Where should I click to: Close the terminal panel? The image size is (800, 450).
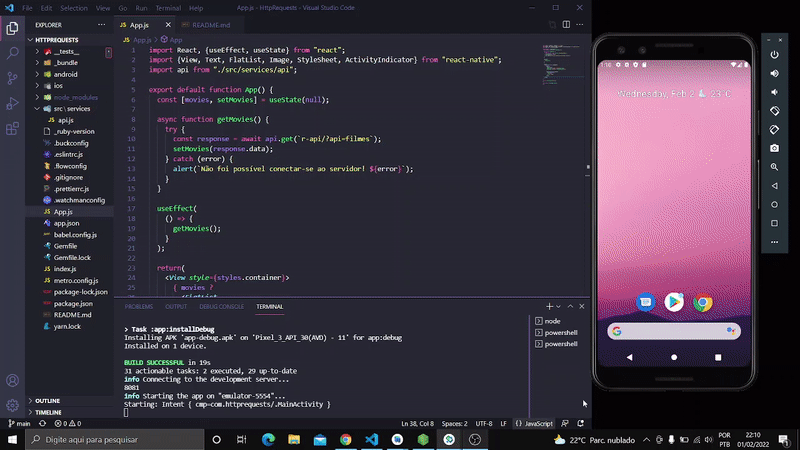coord(582,307)
